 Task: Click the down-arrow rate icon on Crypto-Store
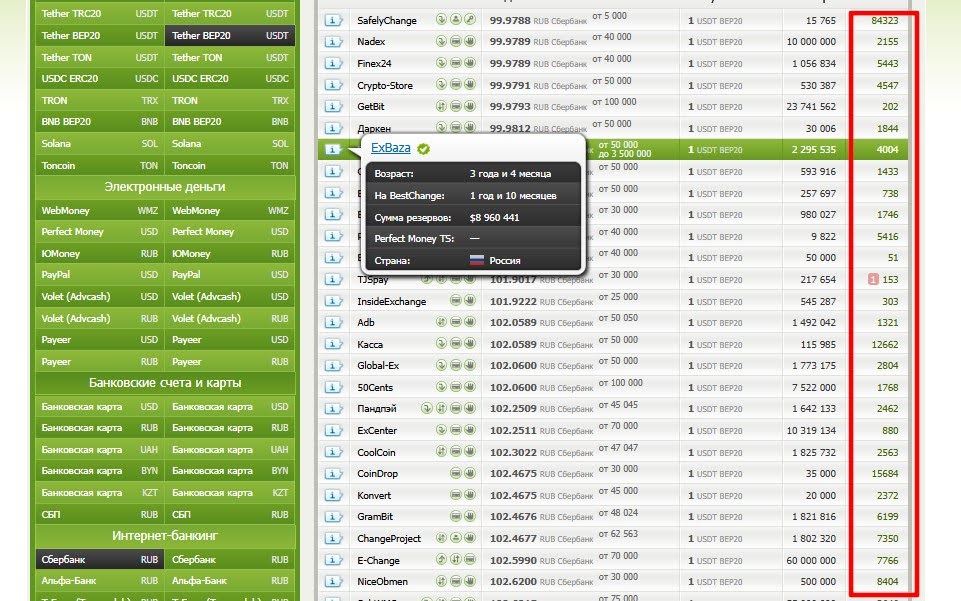[441, 85]
